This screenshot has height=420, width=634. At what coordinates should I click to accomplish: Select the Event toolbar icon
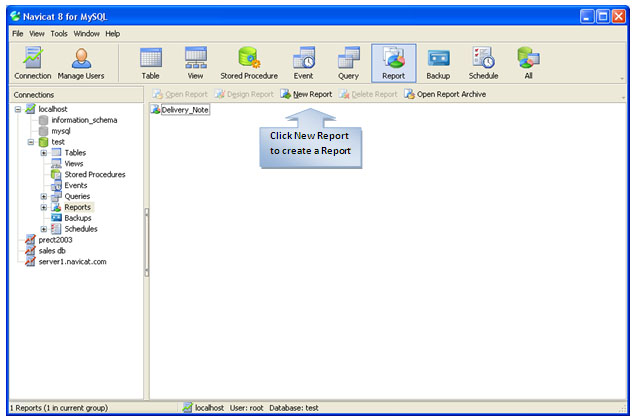click(303, 63)
